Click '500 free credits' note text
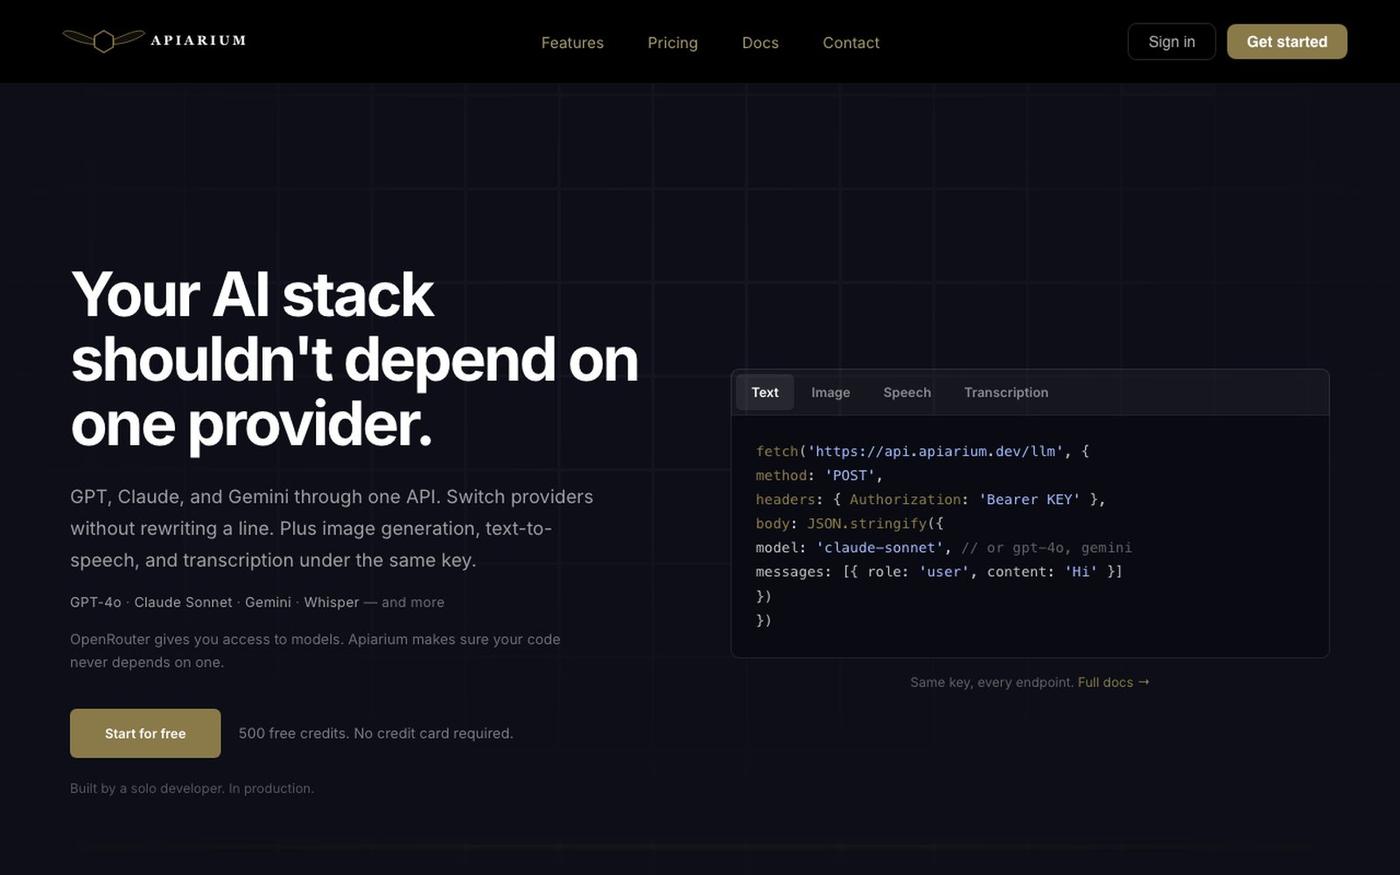Viewport: 1400px width, 875px height. tap(376, 733)
